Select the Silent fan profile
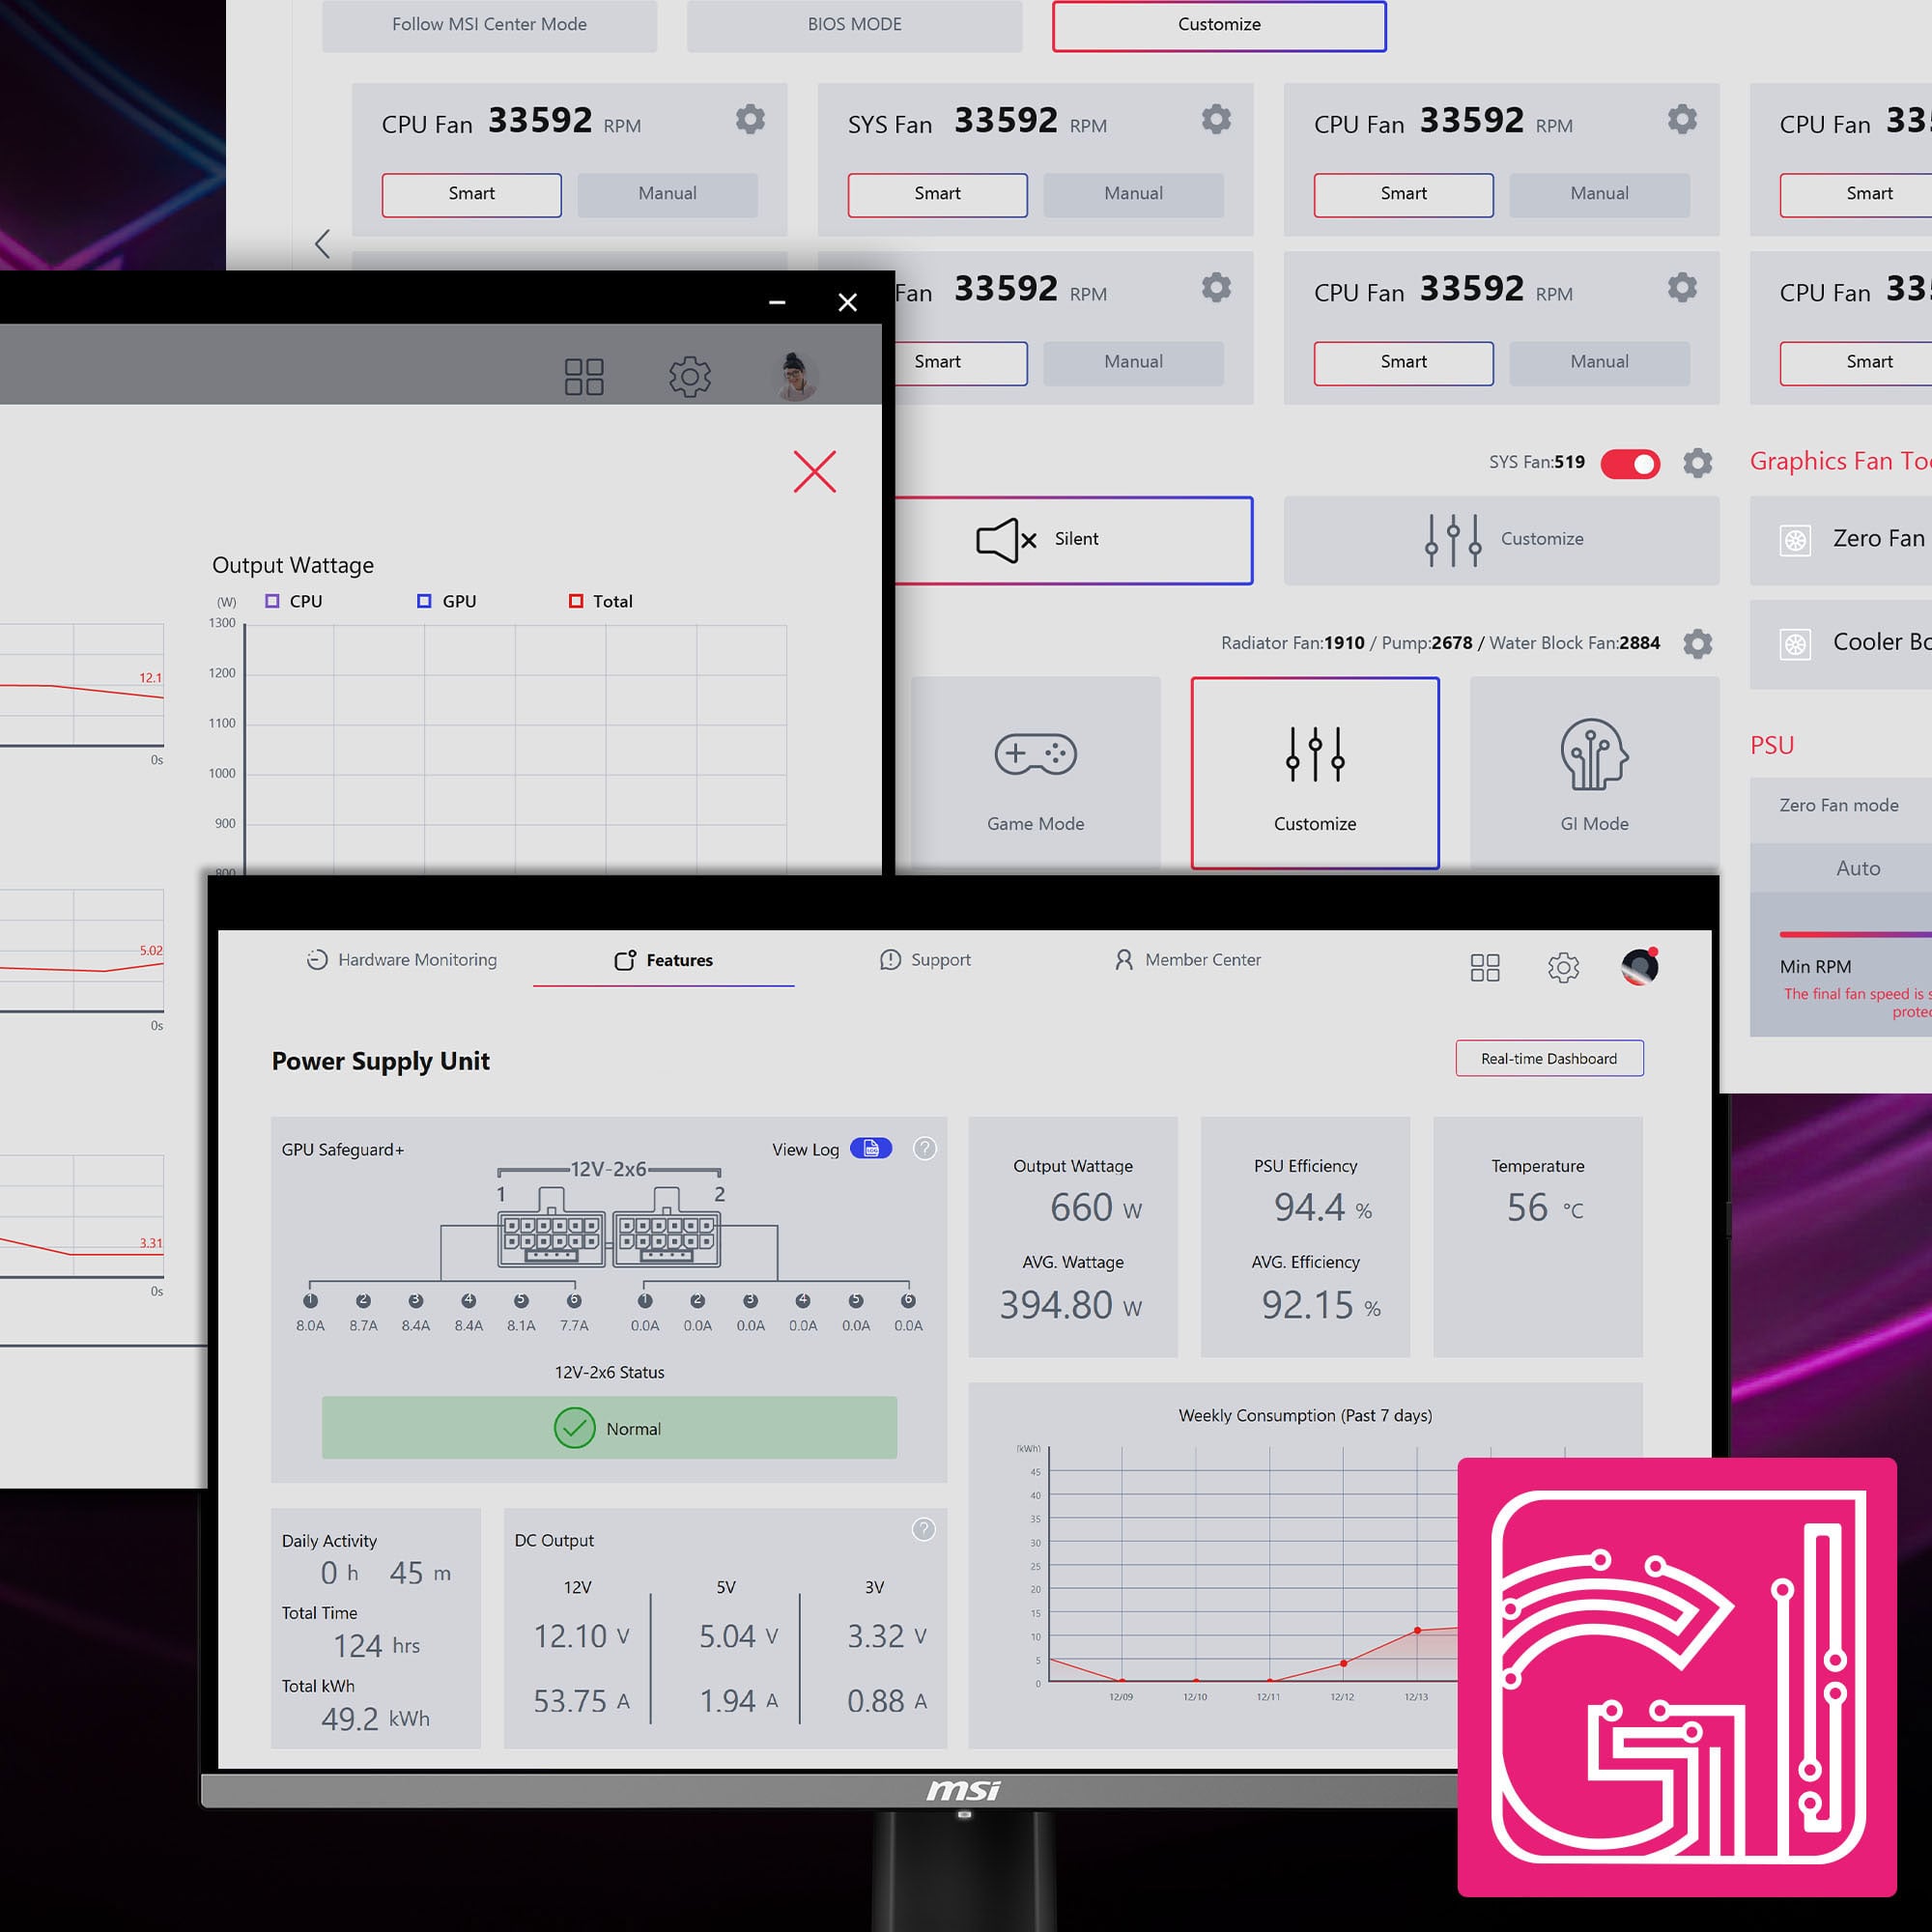 coord(1073,540)
